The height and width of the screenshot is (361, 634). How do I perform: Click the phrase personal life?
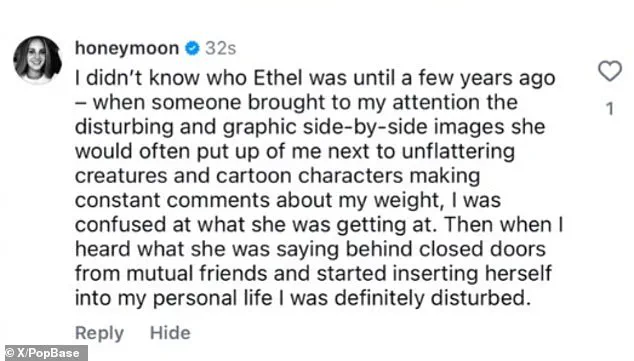click(213, 298)
